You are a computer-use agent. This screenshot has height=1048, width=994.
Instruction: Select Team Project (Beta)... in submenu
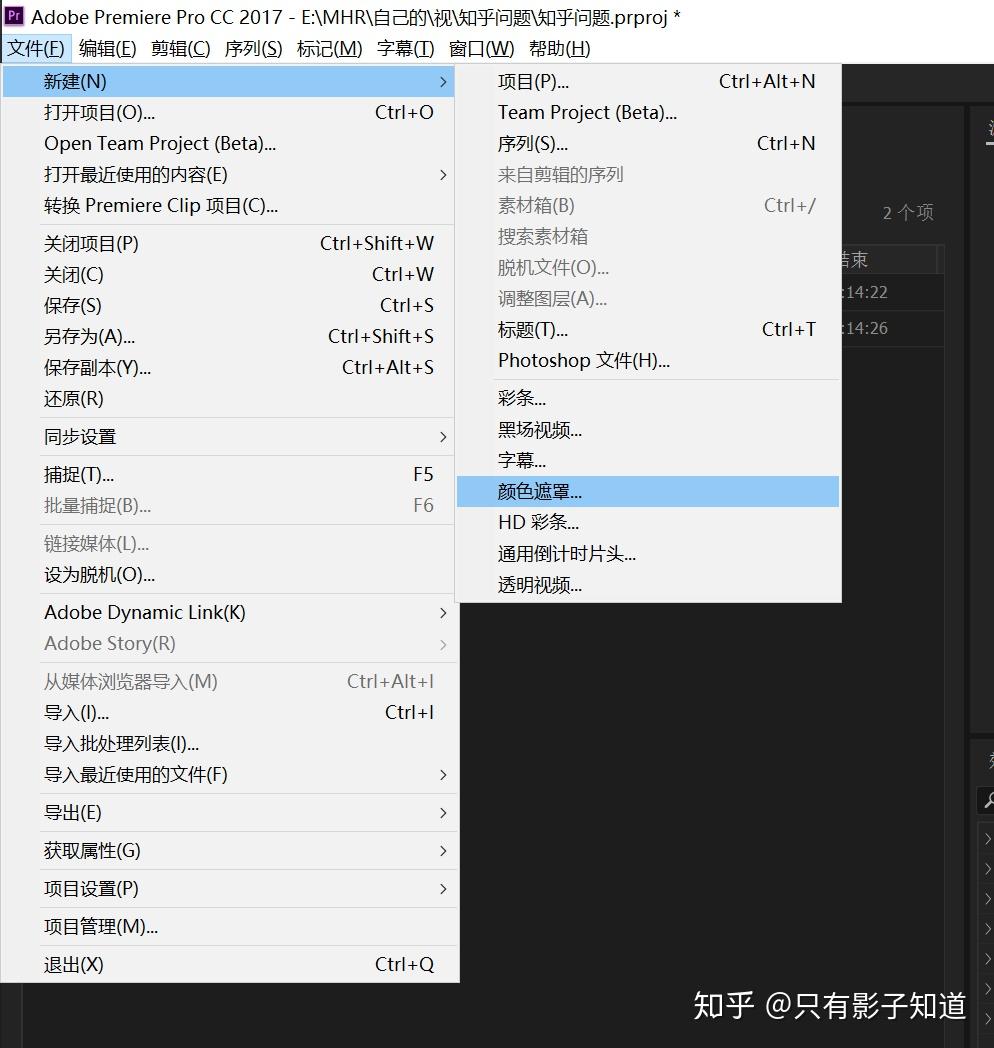click(648, 112)
